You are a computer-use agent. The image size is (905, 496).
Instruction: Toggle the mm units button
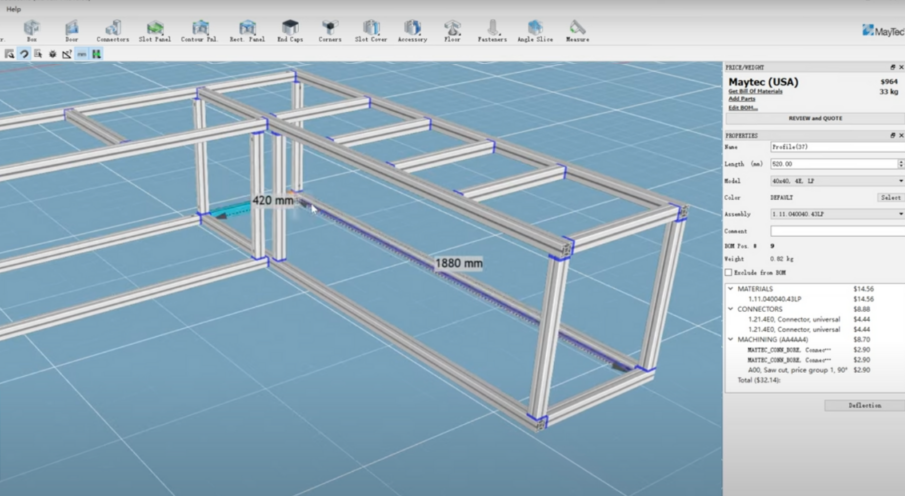point(82,54)
